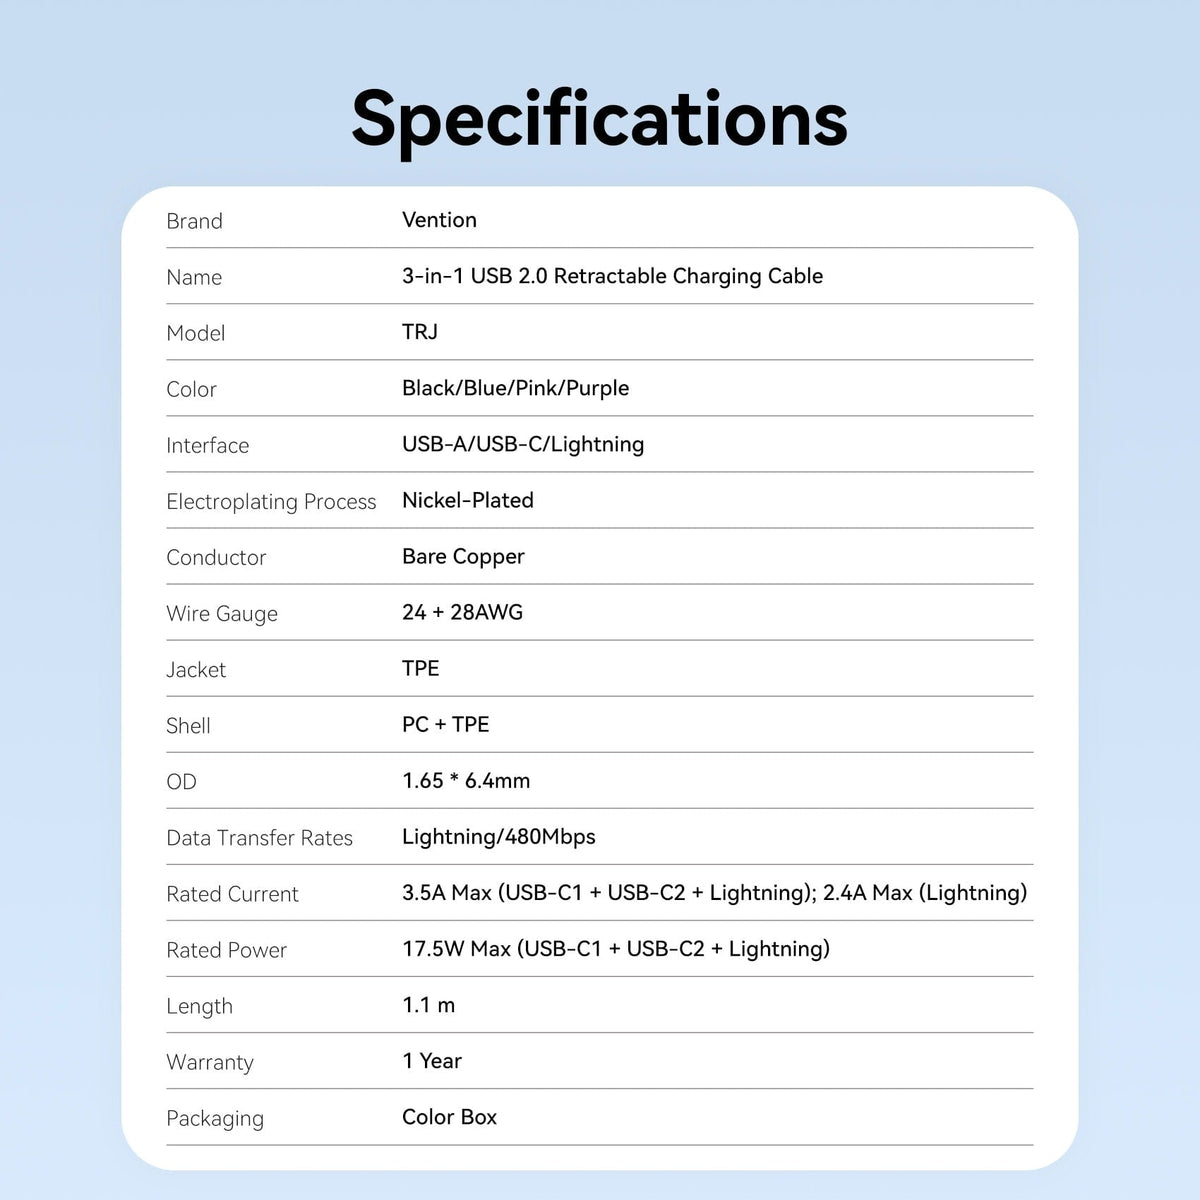Click the 24 + 28AWG wire gauge value
1200x1200 pixels.
[x=462, y=612]
